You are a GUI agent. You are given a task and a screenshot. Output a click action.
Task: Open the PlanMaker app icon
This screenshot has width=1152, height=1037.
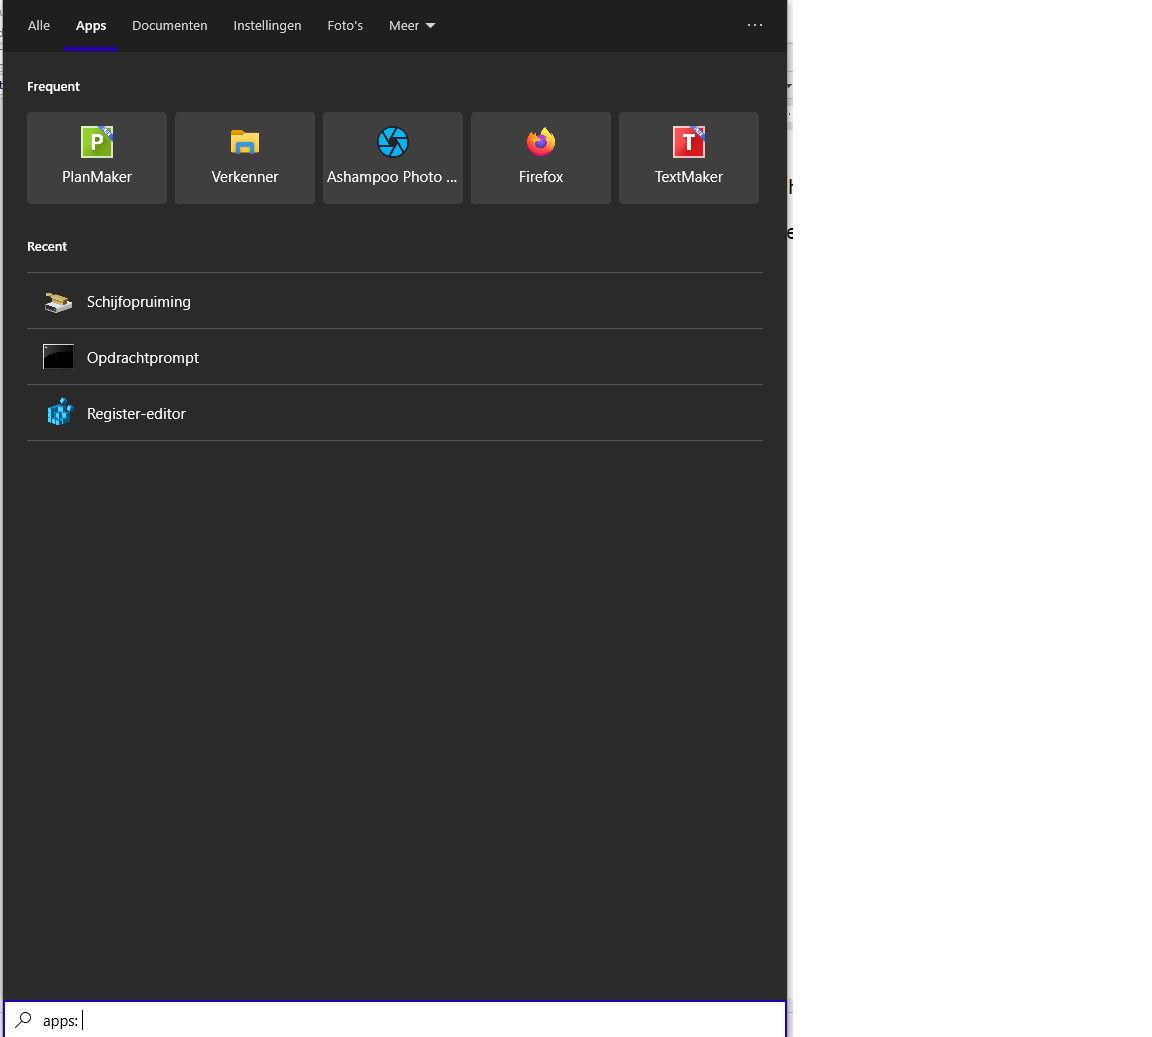point(97,142)
